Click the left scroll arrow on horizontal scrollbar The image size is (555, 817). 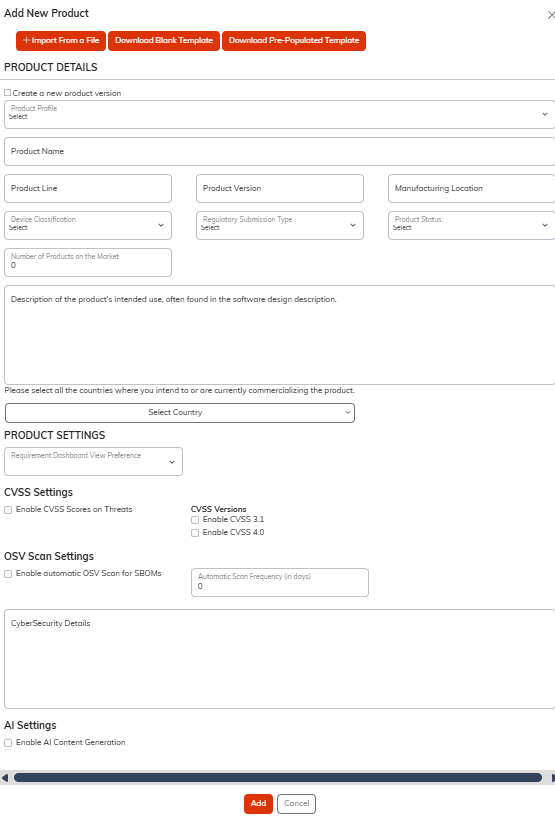pos(5,778)
